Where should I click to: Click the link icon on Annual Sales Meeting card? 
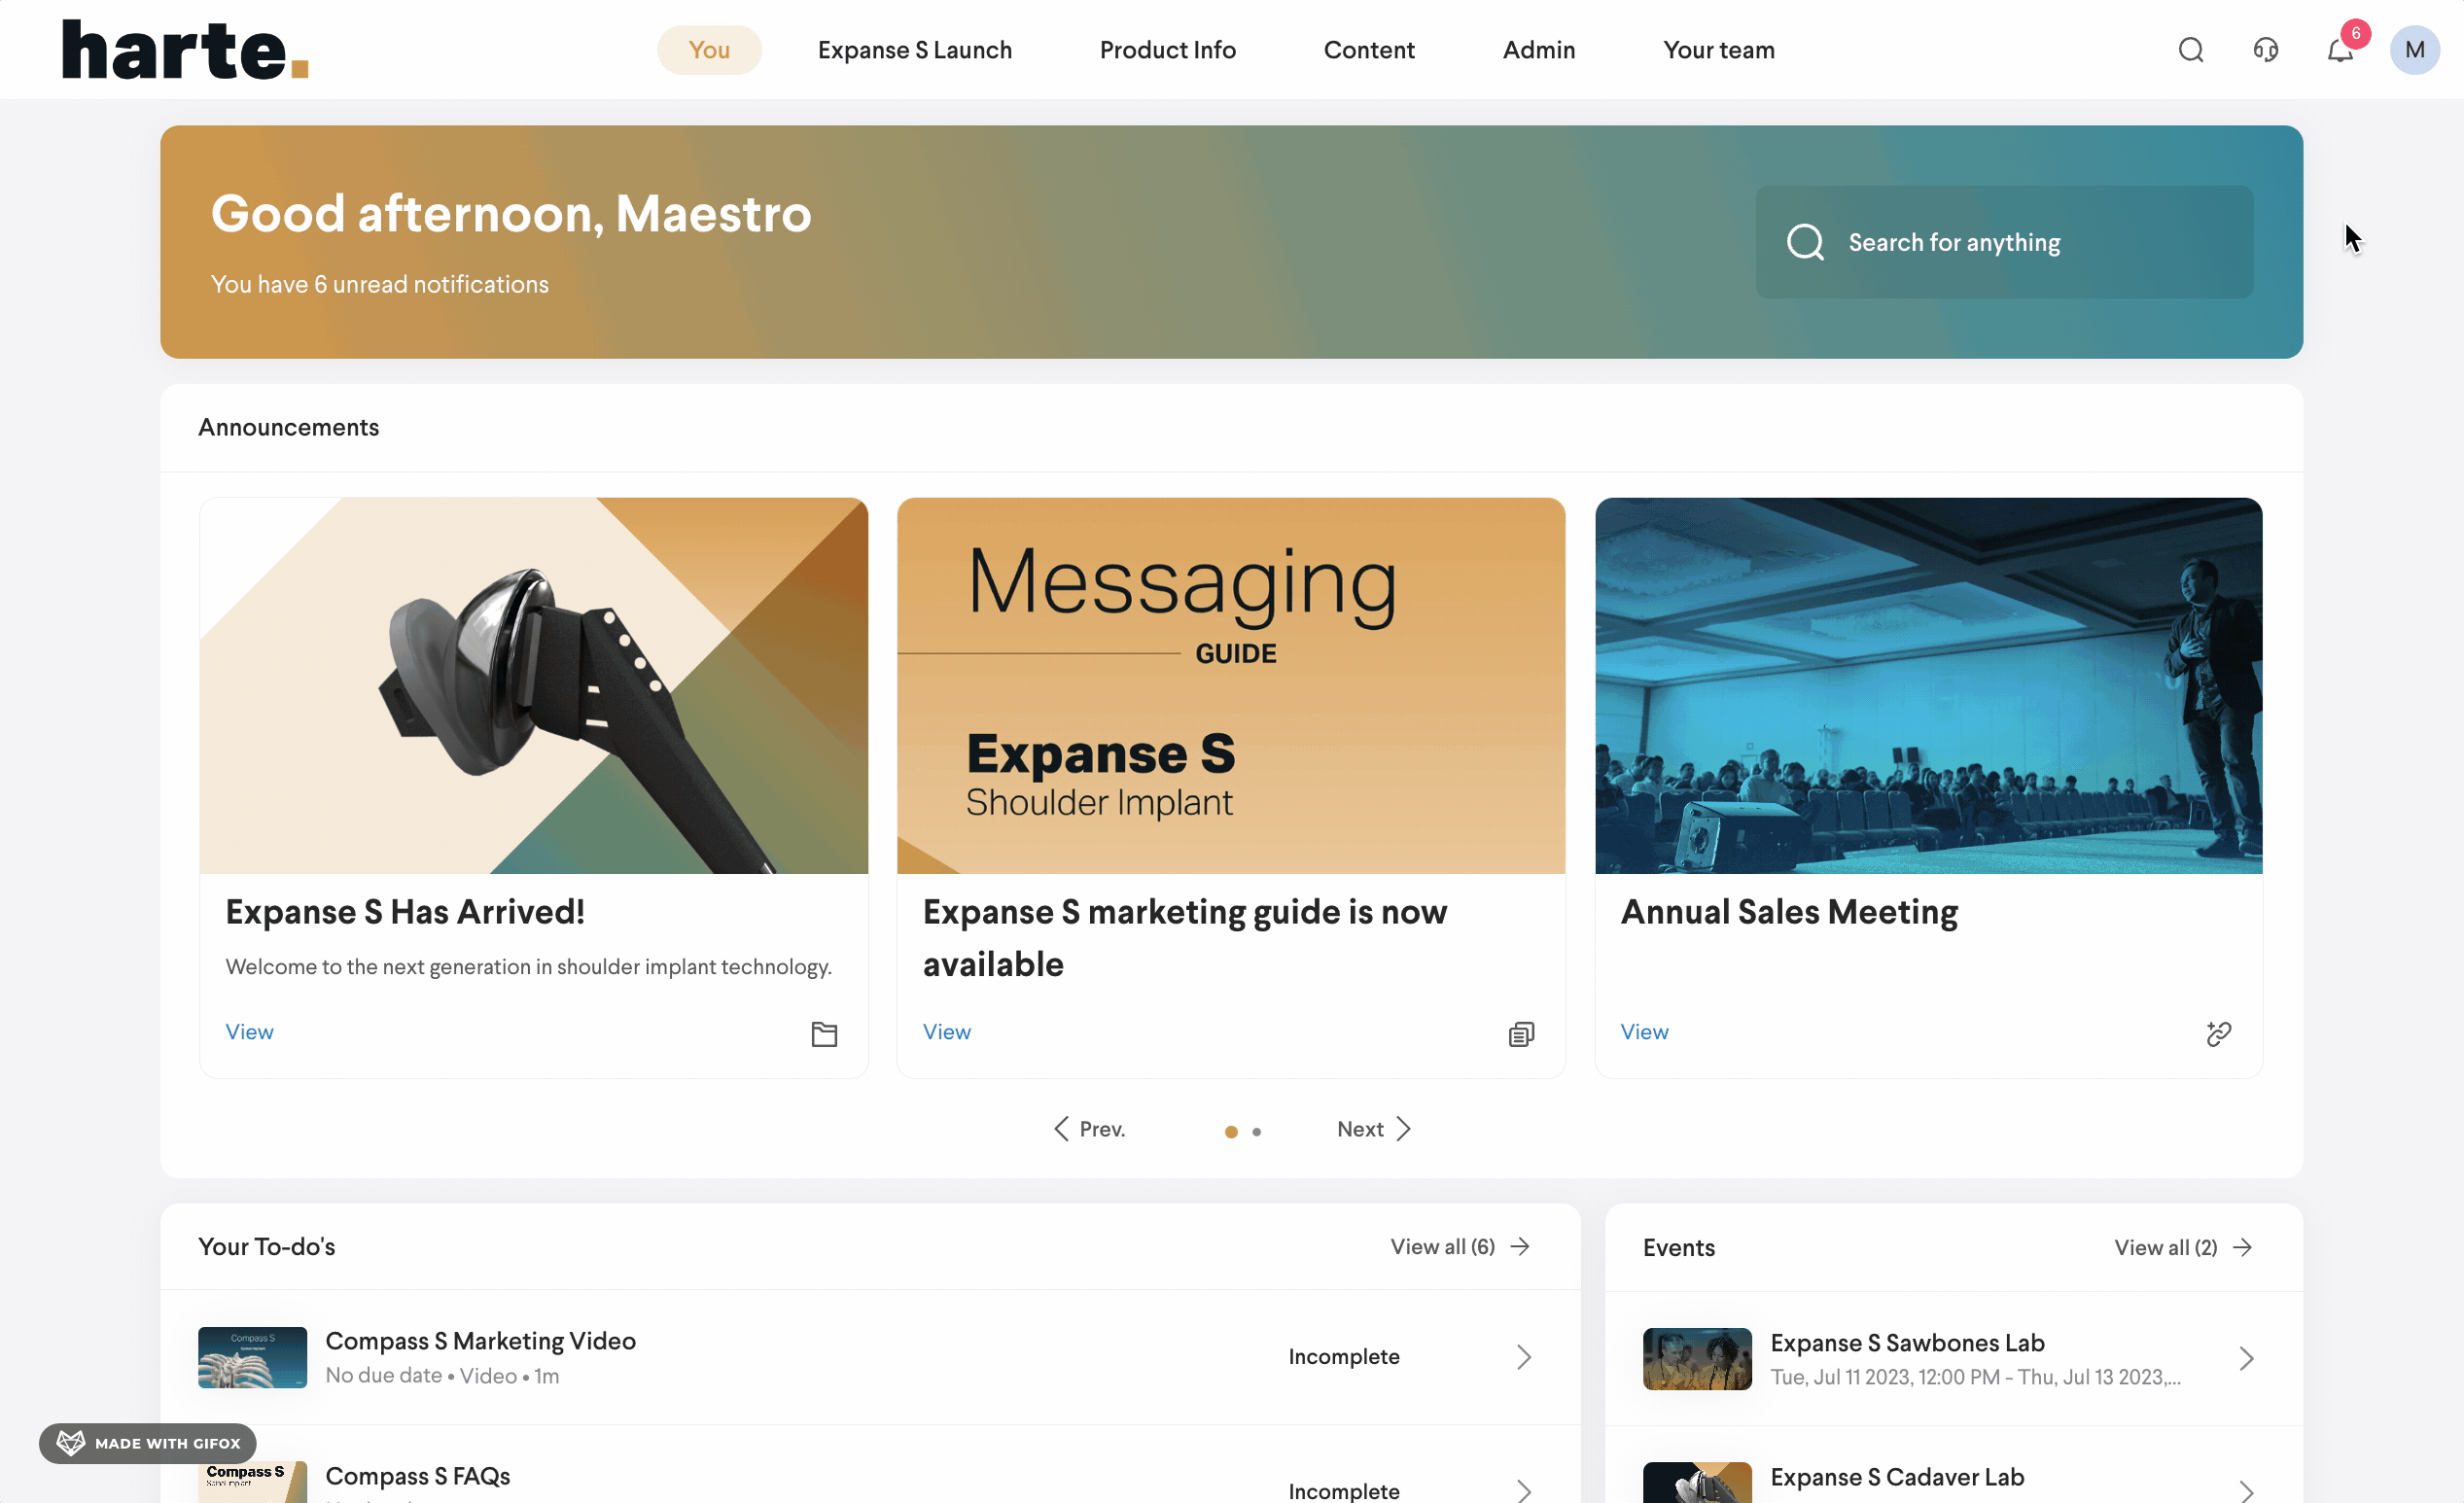point(2218,1033)
